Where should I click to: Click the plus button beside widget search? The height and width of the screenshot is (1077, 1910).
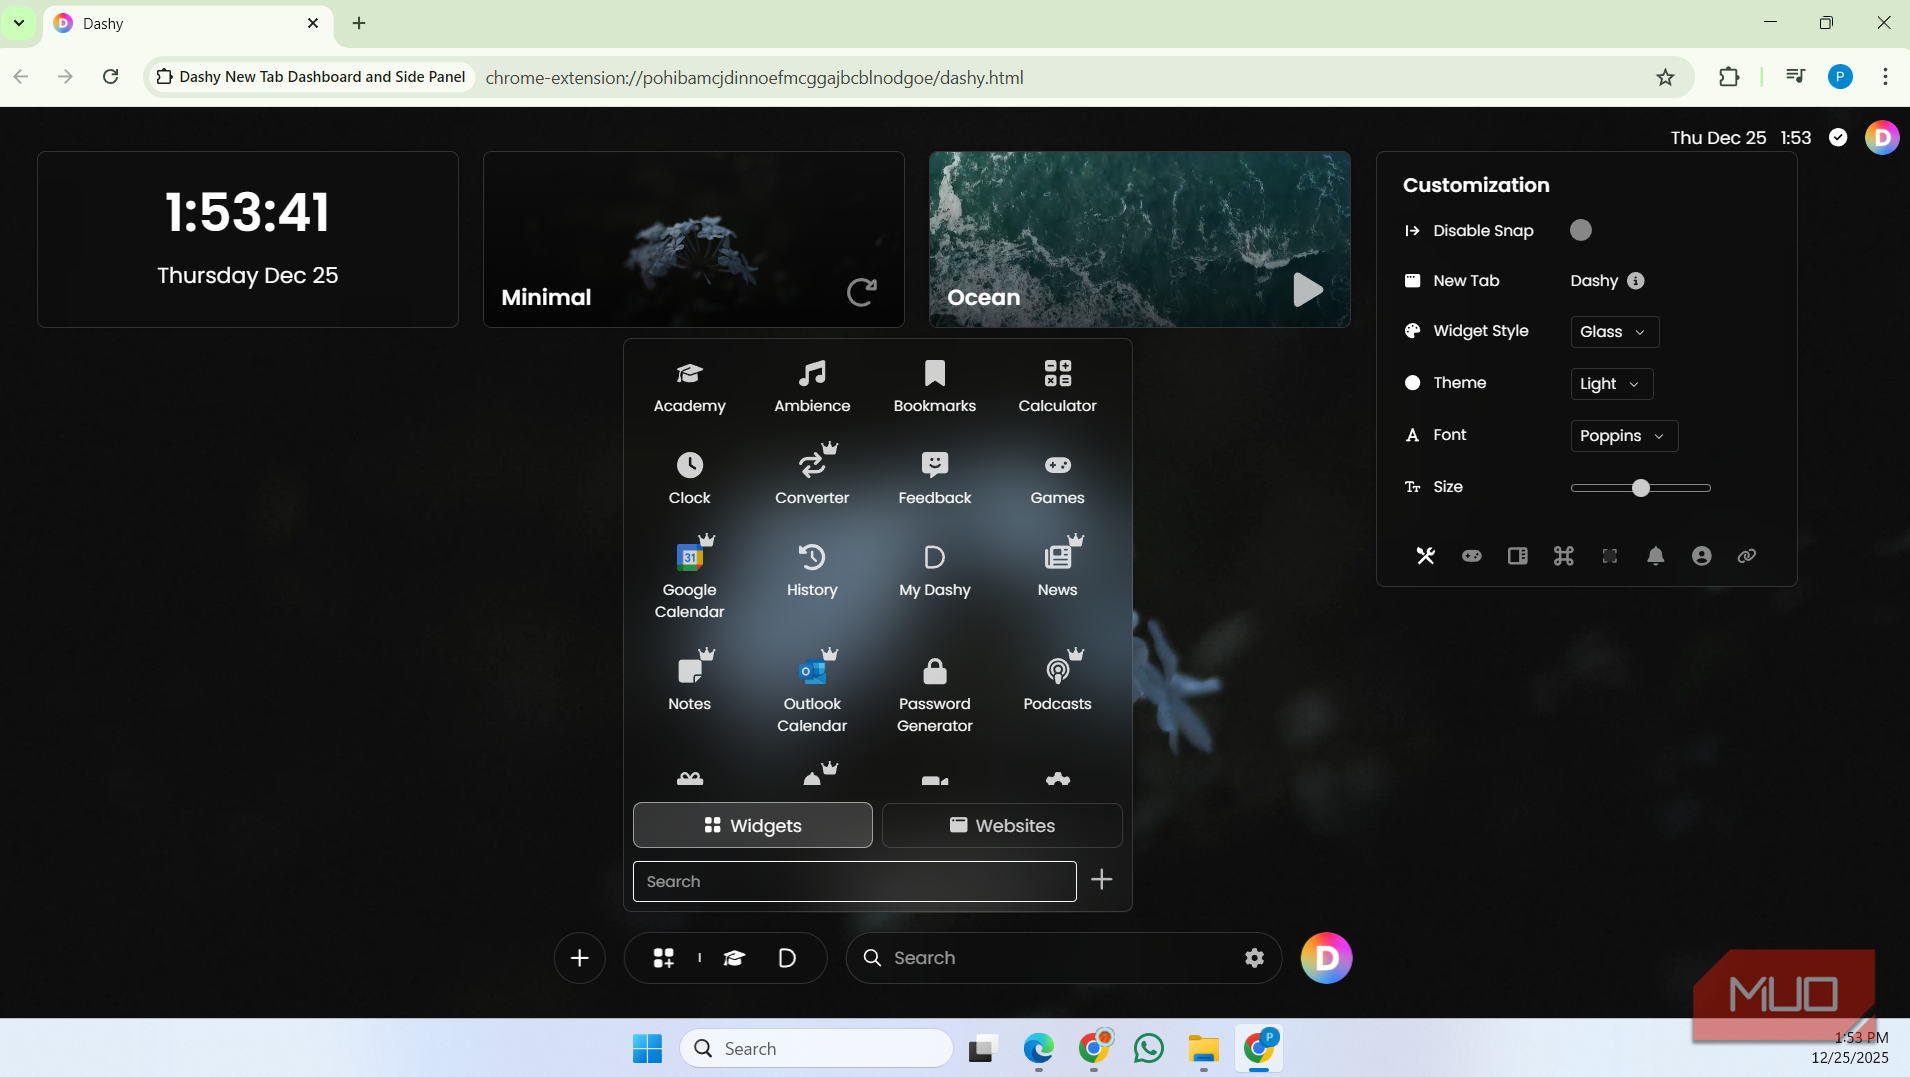tap(1101, 879)
